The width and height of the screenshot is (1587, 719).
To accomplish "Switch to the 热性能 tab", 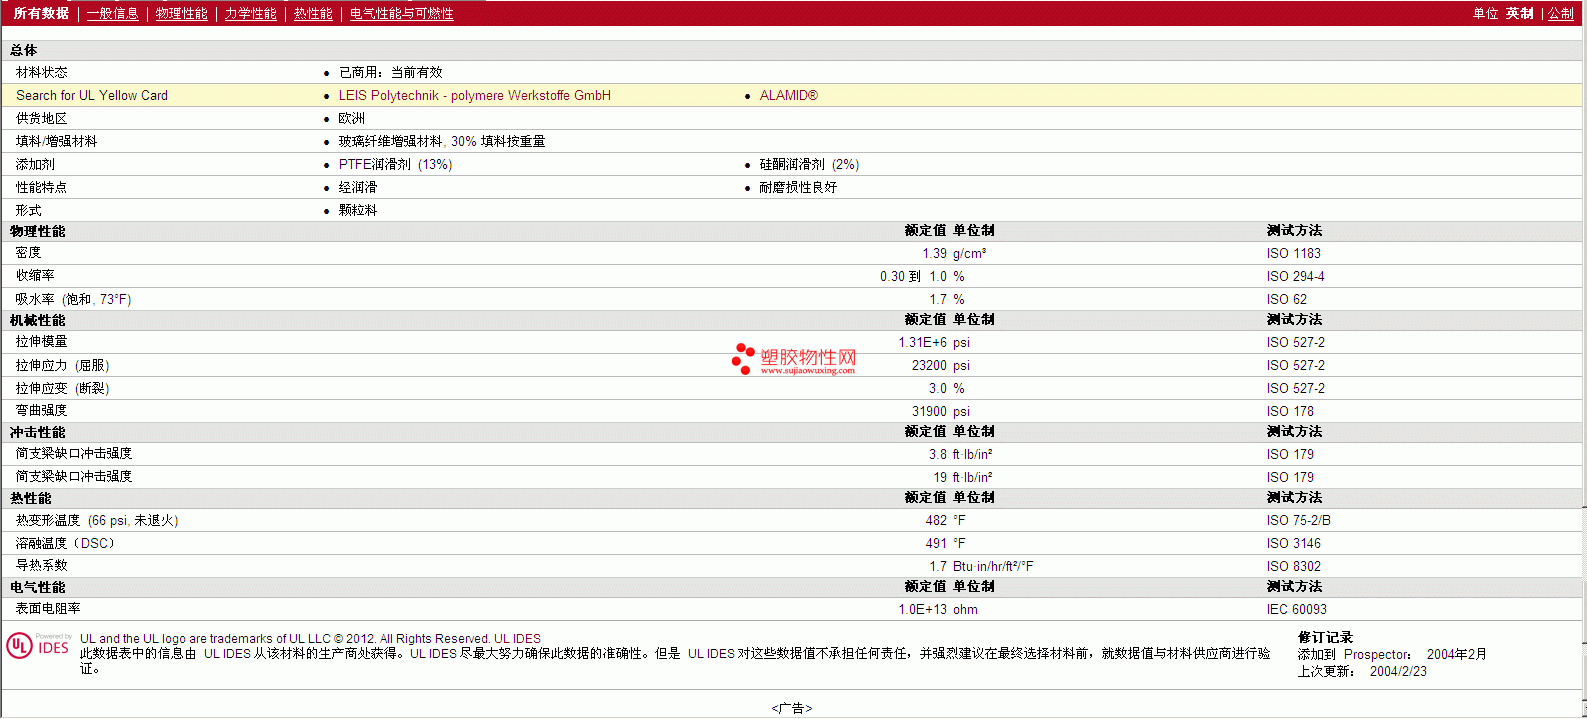I will pyautogui.click(x=313, y=13).
